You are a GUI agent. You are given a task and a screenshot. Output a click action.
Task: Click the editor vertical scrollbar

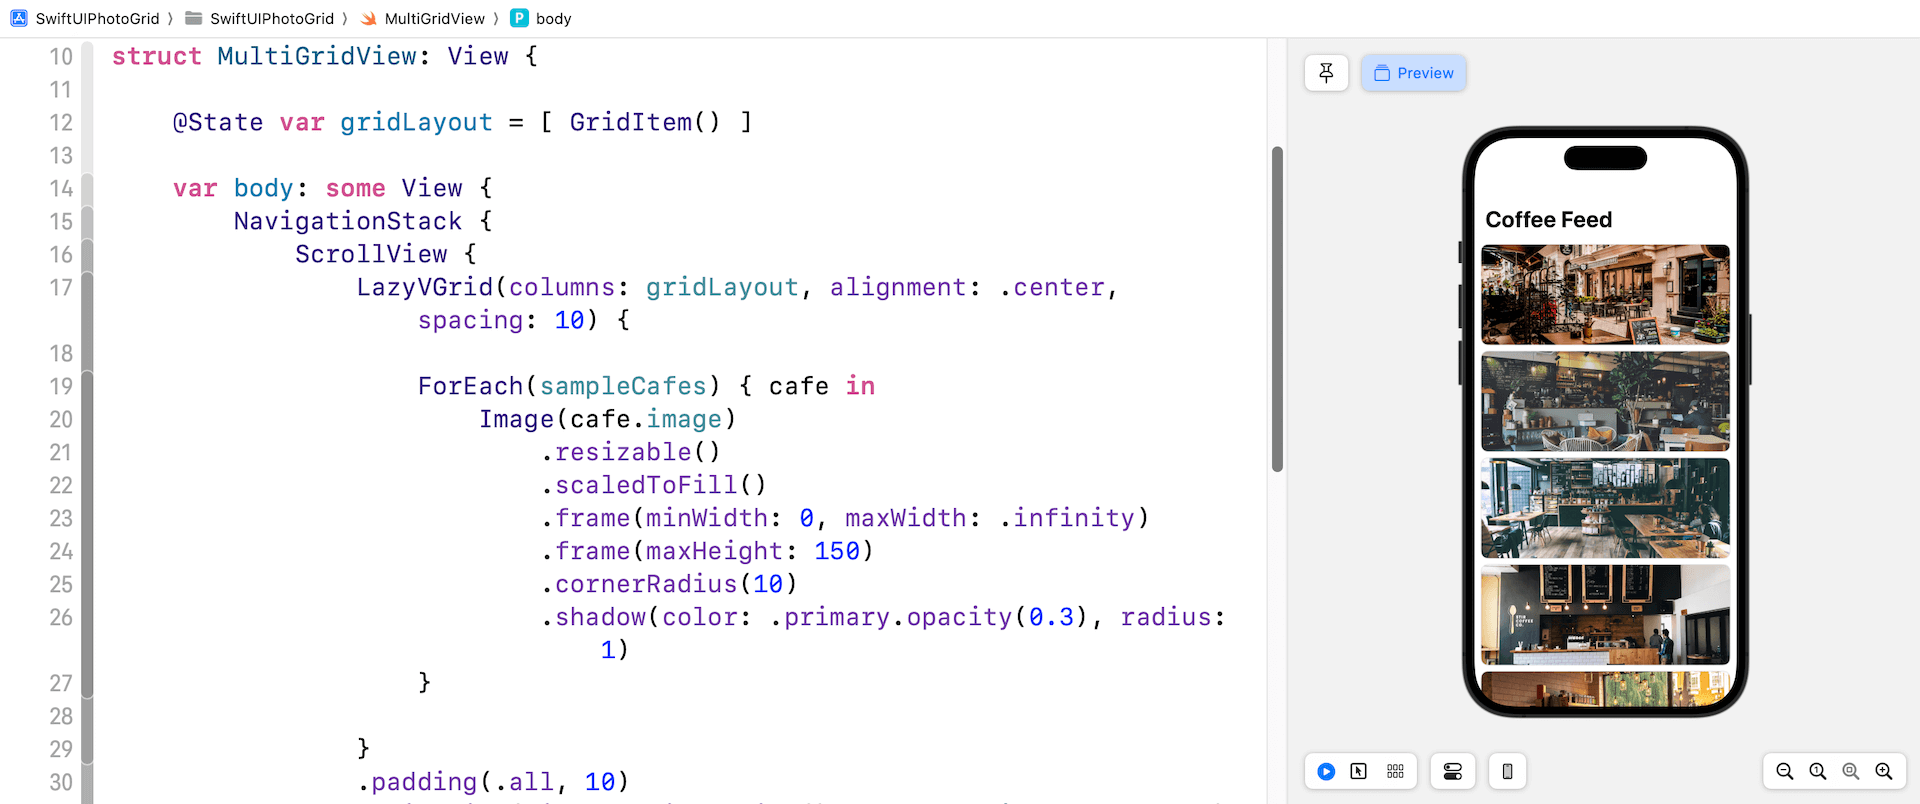(x=1277, y=309)
